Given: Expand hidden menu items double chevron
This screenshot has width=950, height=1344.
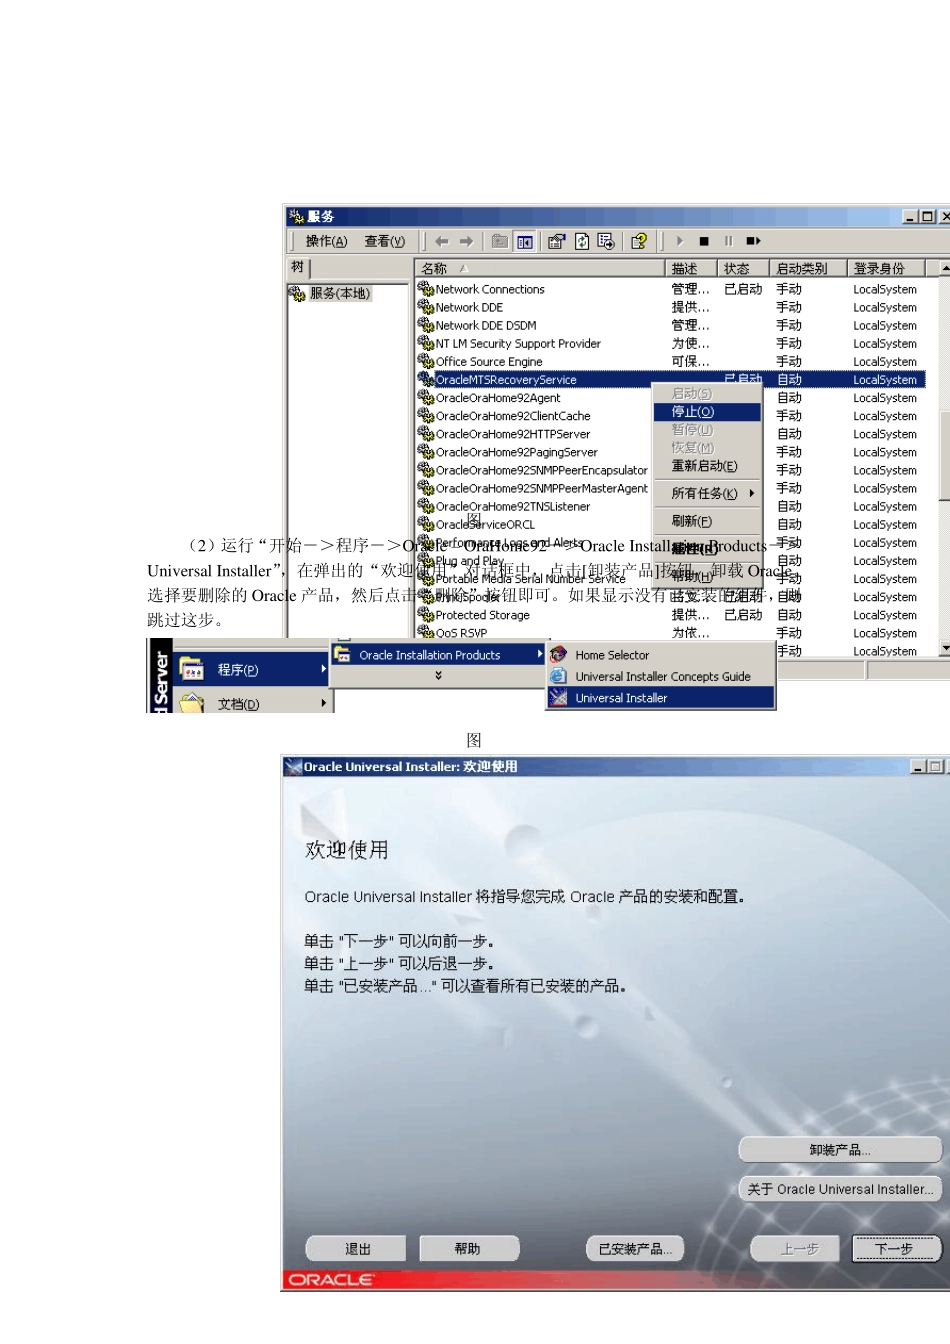Looking at the screenshot, I should (x=438, y=676).
